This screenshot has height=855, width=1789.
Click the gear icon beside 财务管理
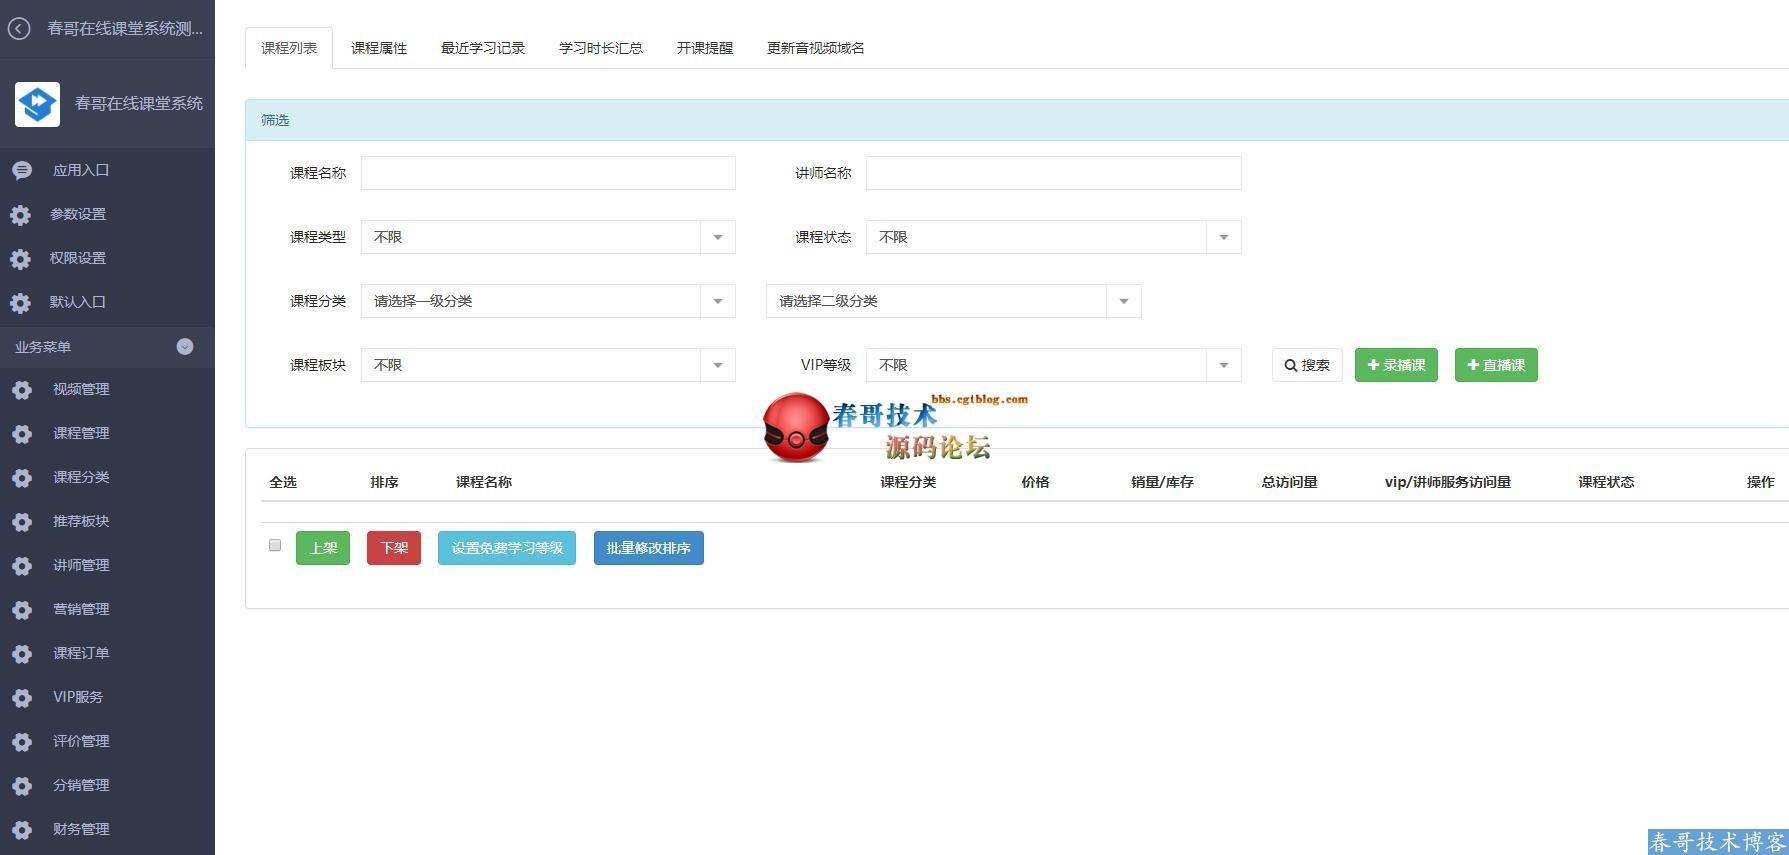click(21, 830)
